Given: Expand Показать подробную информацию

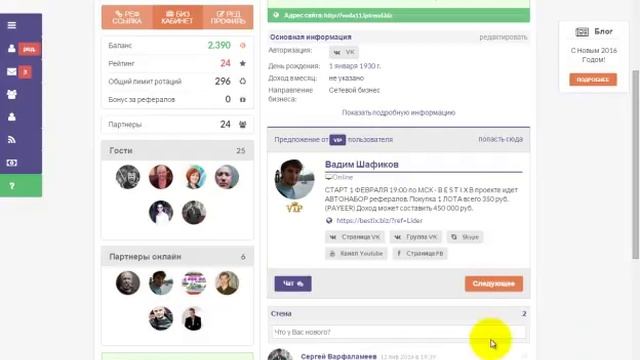Looking at the screenshot, I should (398, 113).
